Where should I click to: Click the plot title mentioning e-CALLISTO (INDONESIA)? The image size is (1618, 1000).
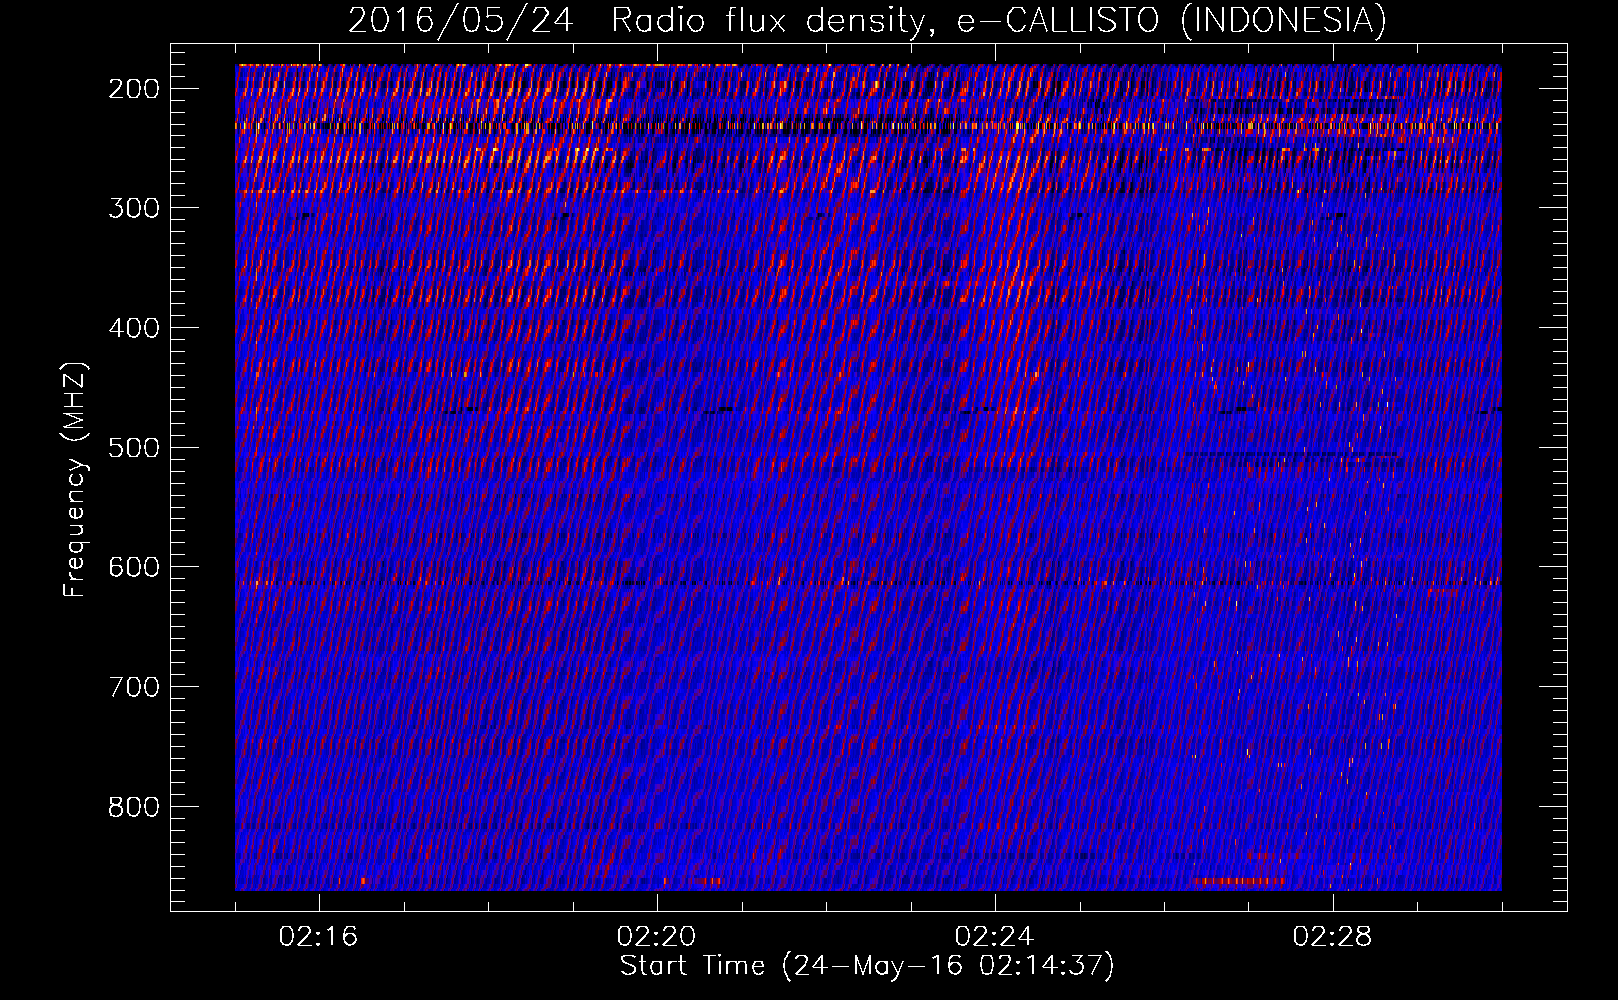point(867,20)
